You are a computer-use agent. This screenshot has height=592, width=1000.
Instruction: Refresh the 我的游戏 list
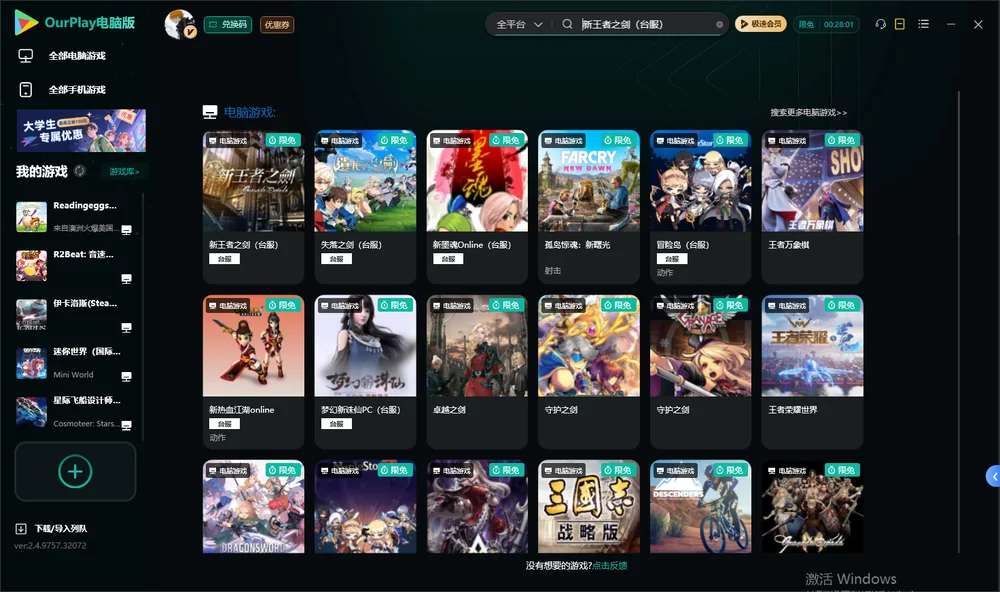[80, 171]
